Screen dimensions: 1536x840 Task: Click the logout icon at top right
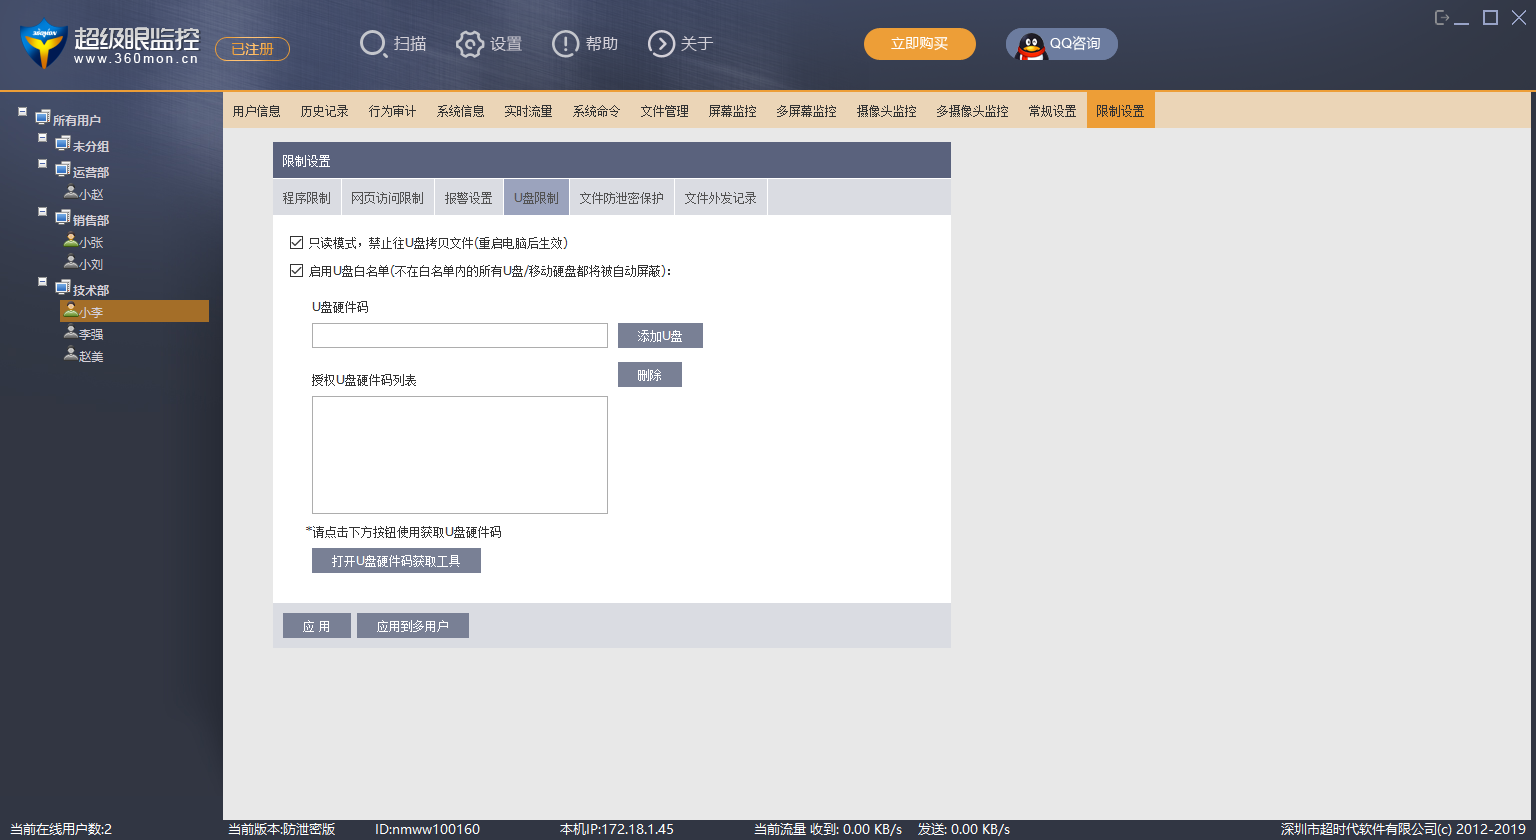pyautogui.click(x=1442, y=18)
